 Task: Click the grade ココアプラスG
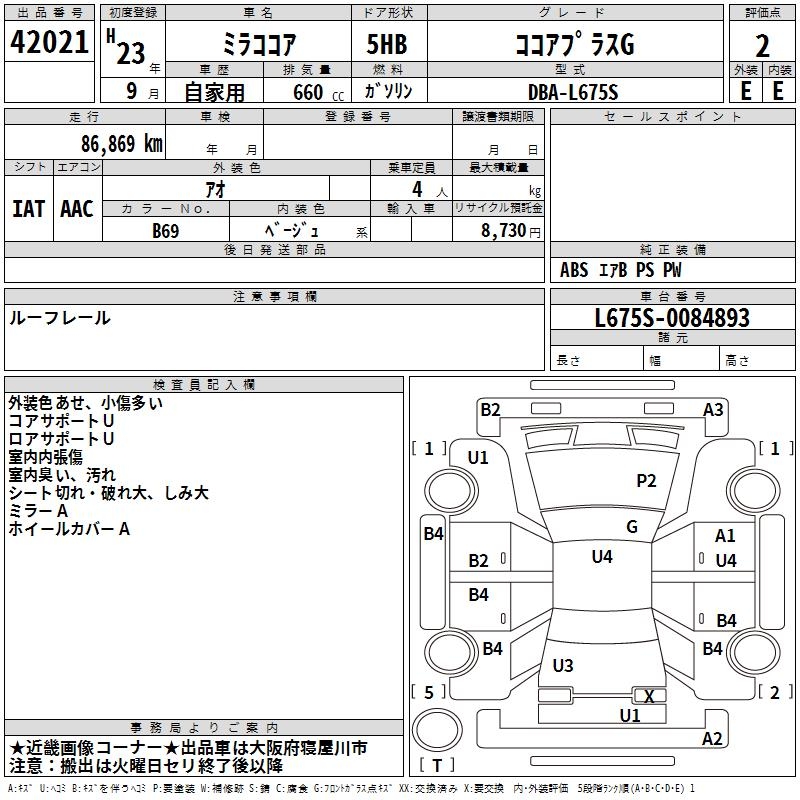pyautogui.click(x=574, y=44)
